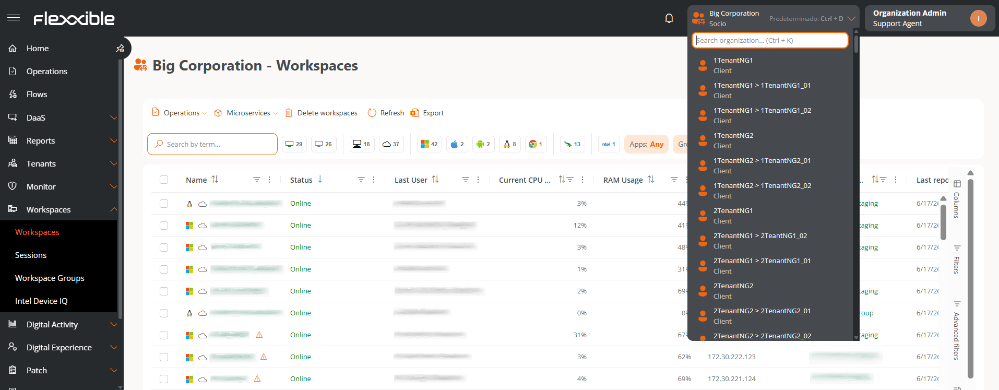Expand the Patch sidebar section
The width and height of the screenshot is (999, 390).
113,370
